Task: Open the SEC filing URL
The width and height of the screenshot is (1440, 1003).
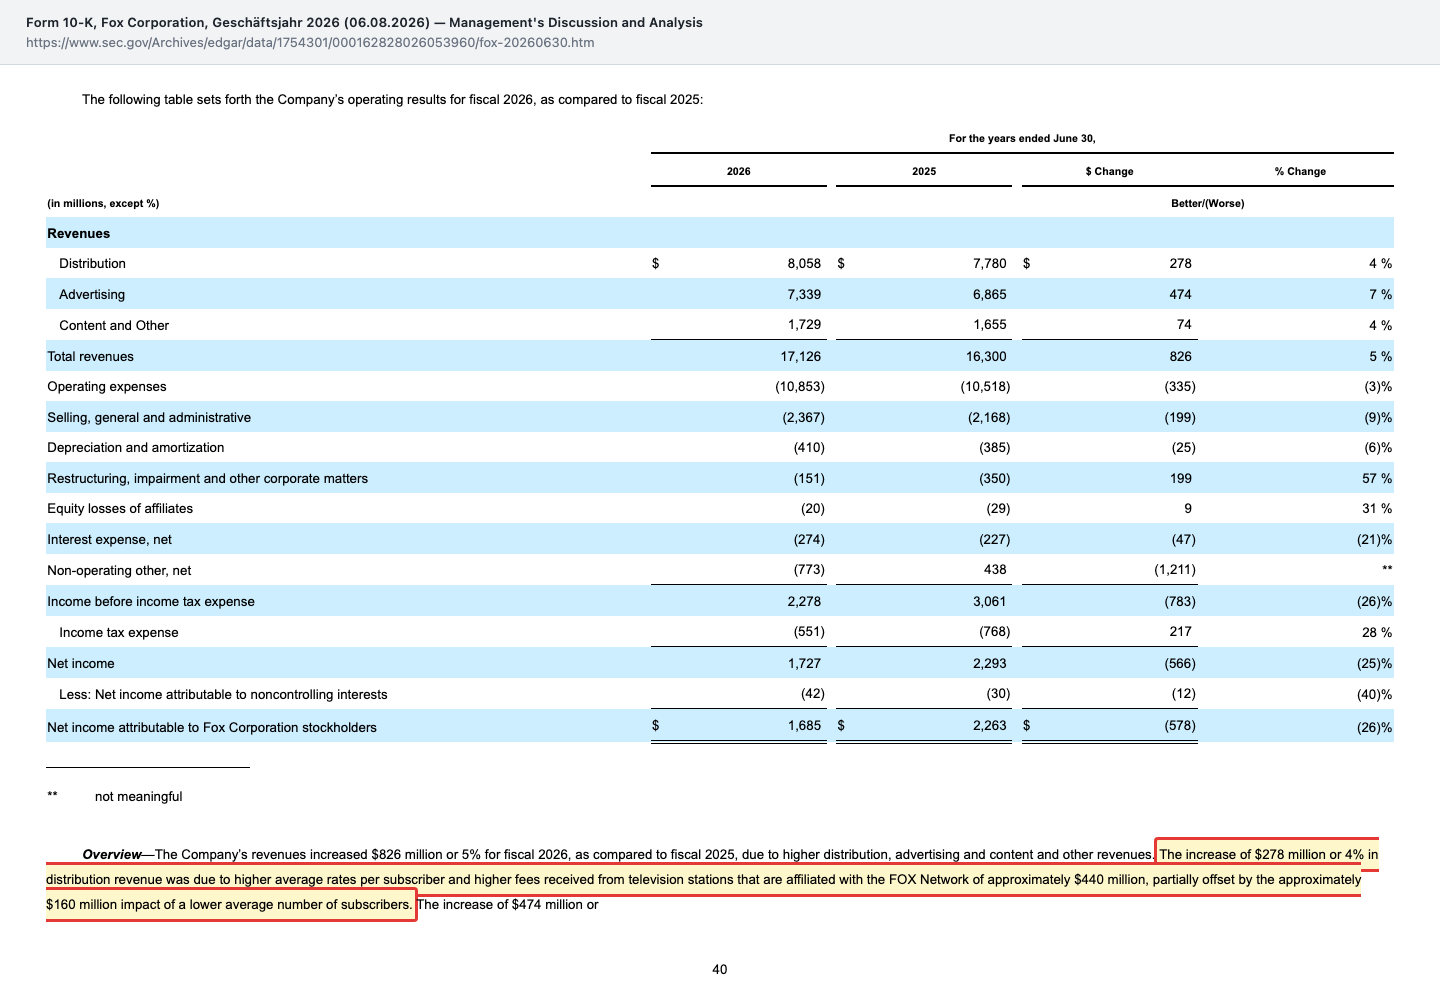Action: 310,43
